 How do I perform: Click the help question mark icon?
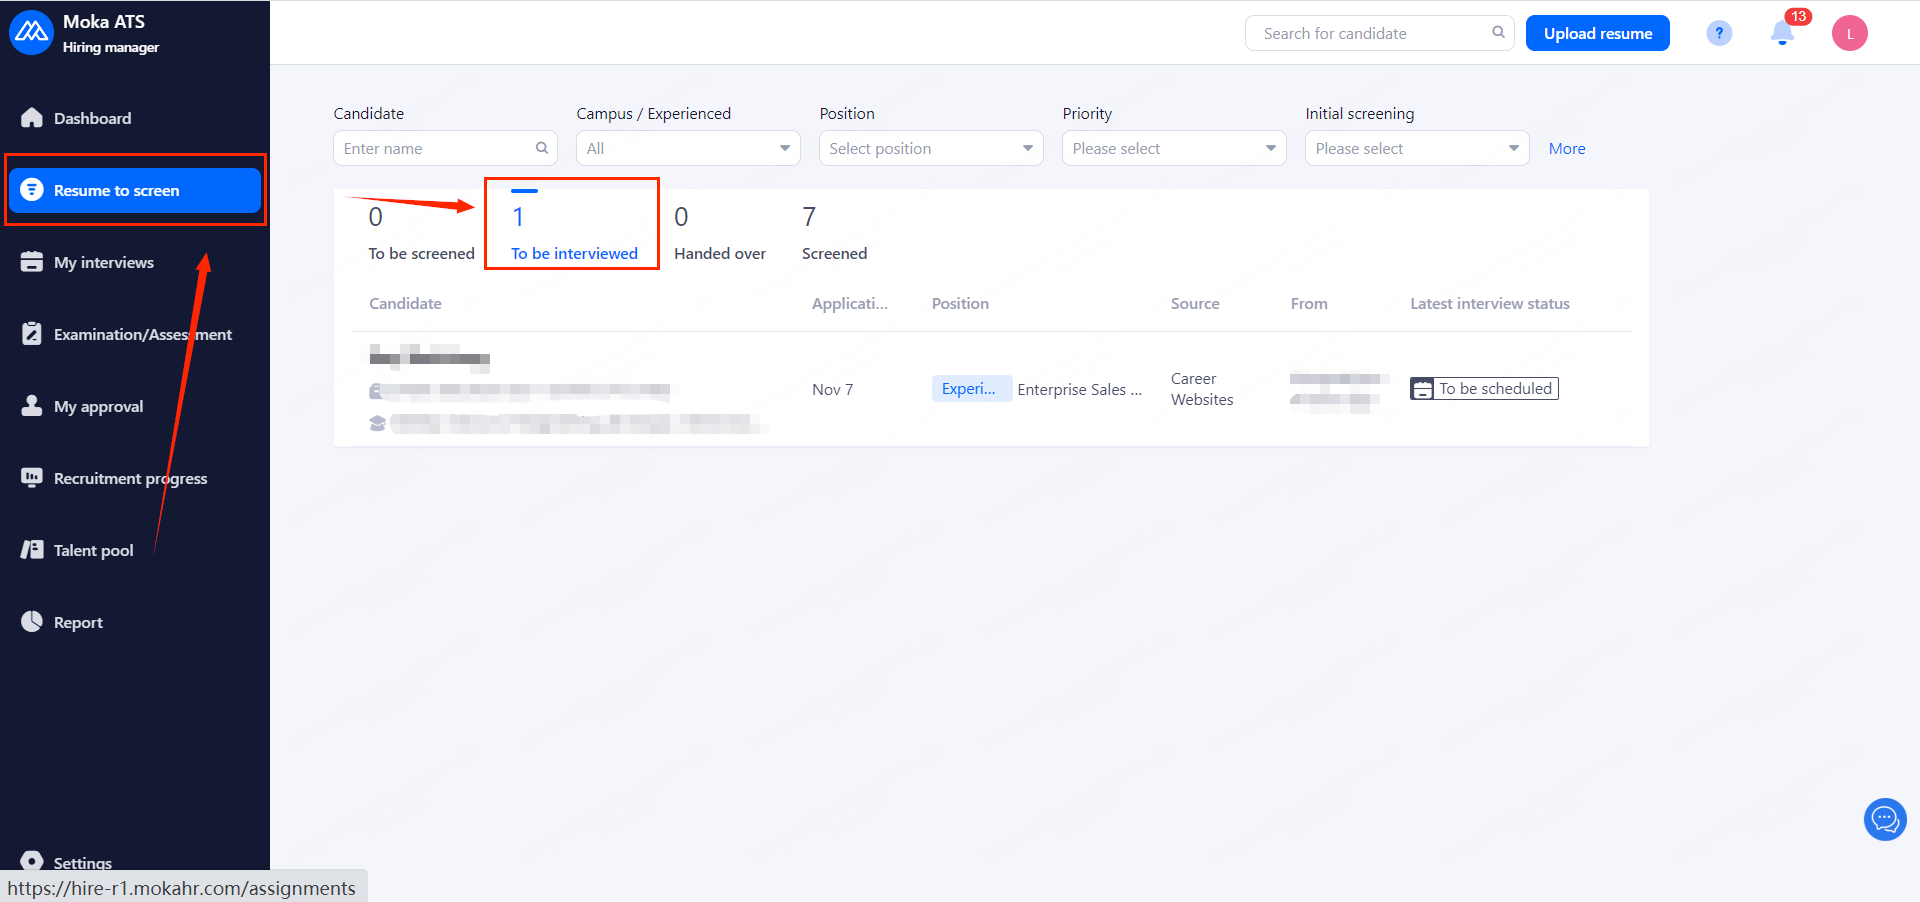point(1719,33)
